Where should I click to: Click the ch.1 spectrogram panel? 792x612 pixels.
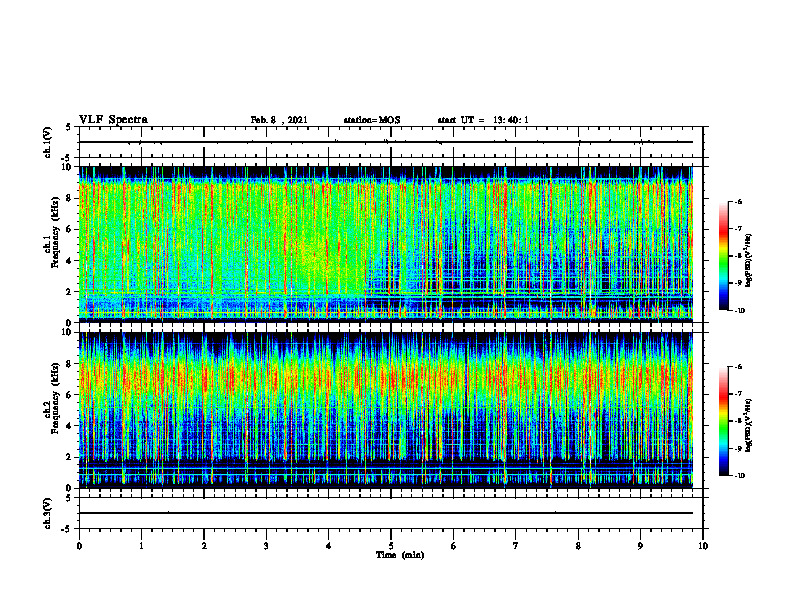[386, 244]
